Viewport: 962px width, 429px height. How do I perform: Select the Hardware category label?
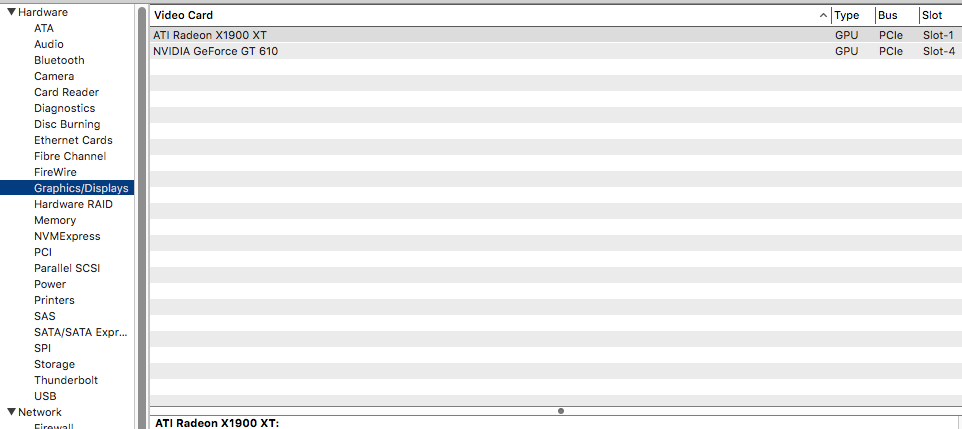pos(43,12)
